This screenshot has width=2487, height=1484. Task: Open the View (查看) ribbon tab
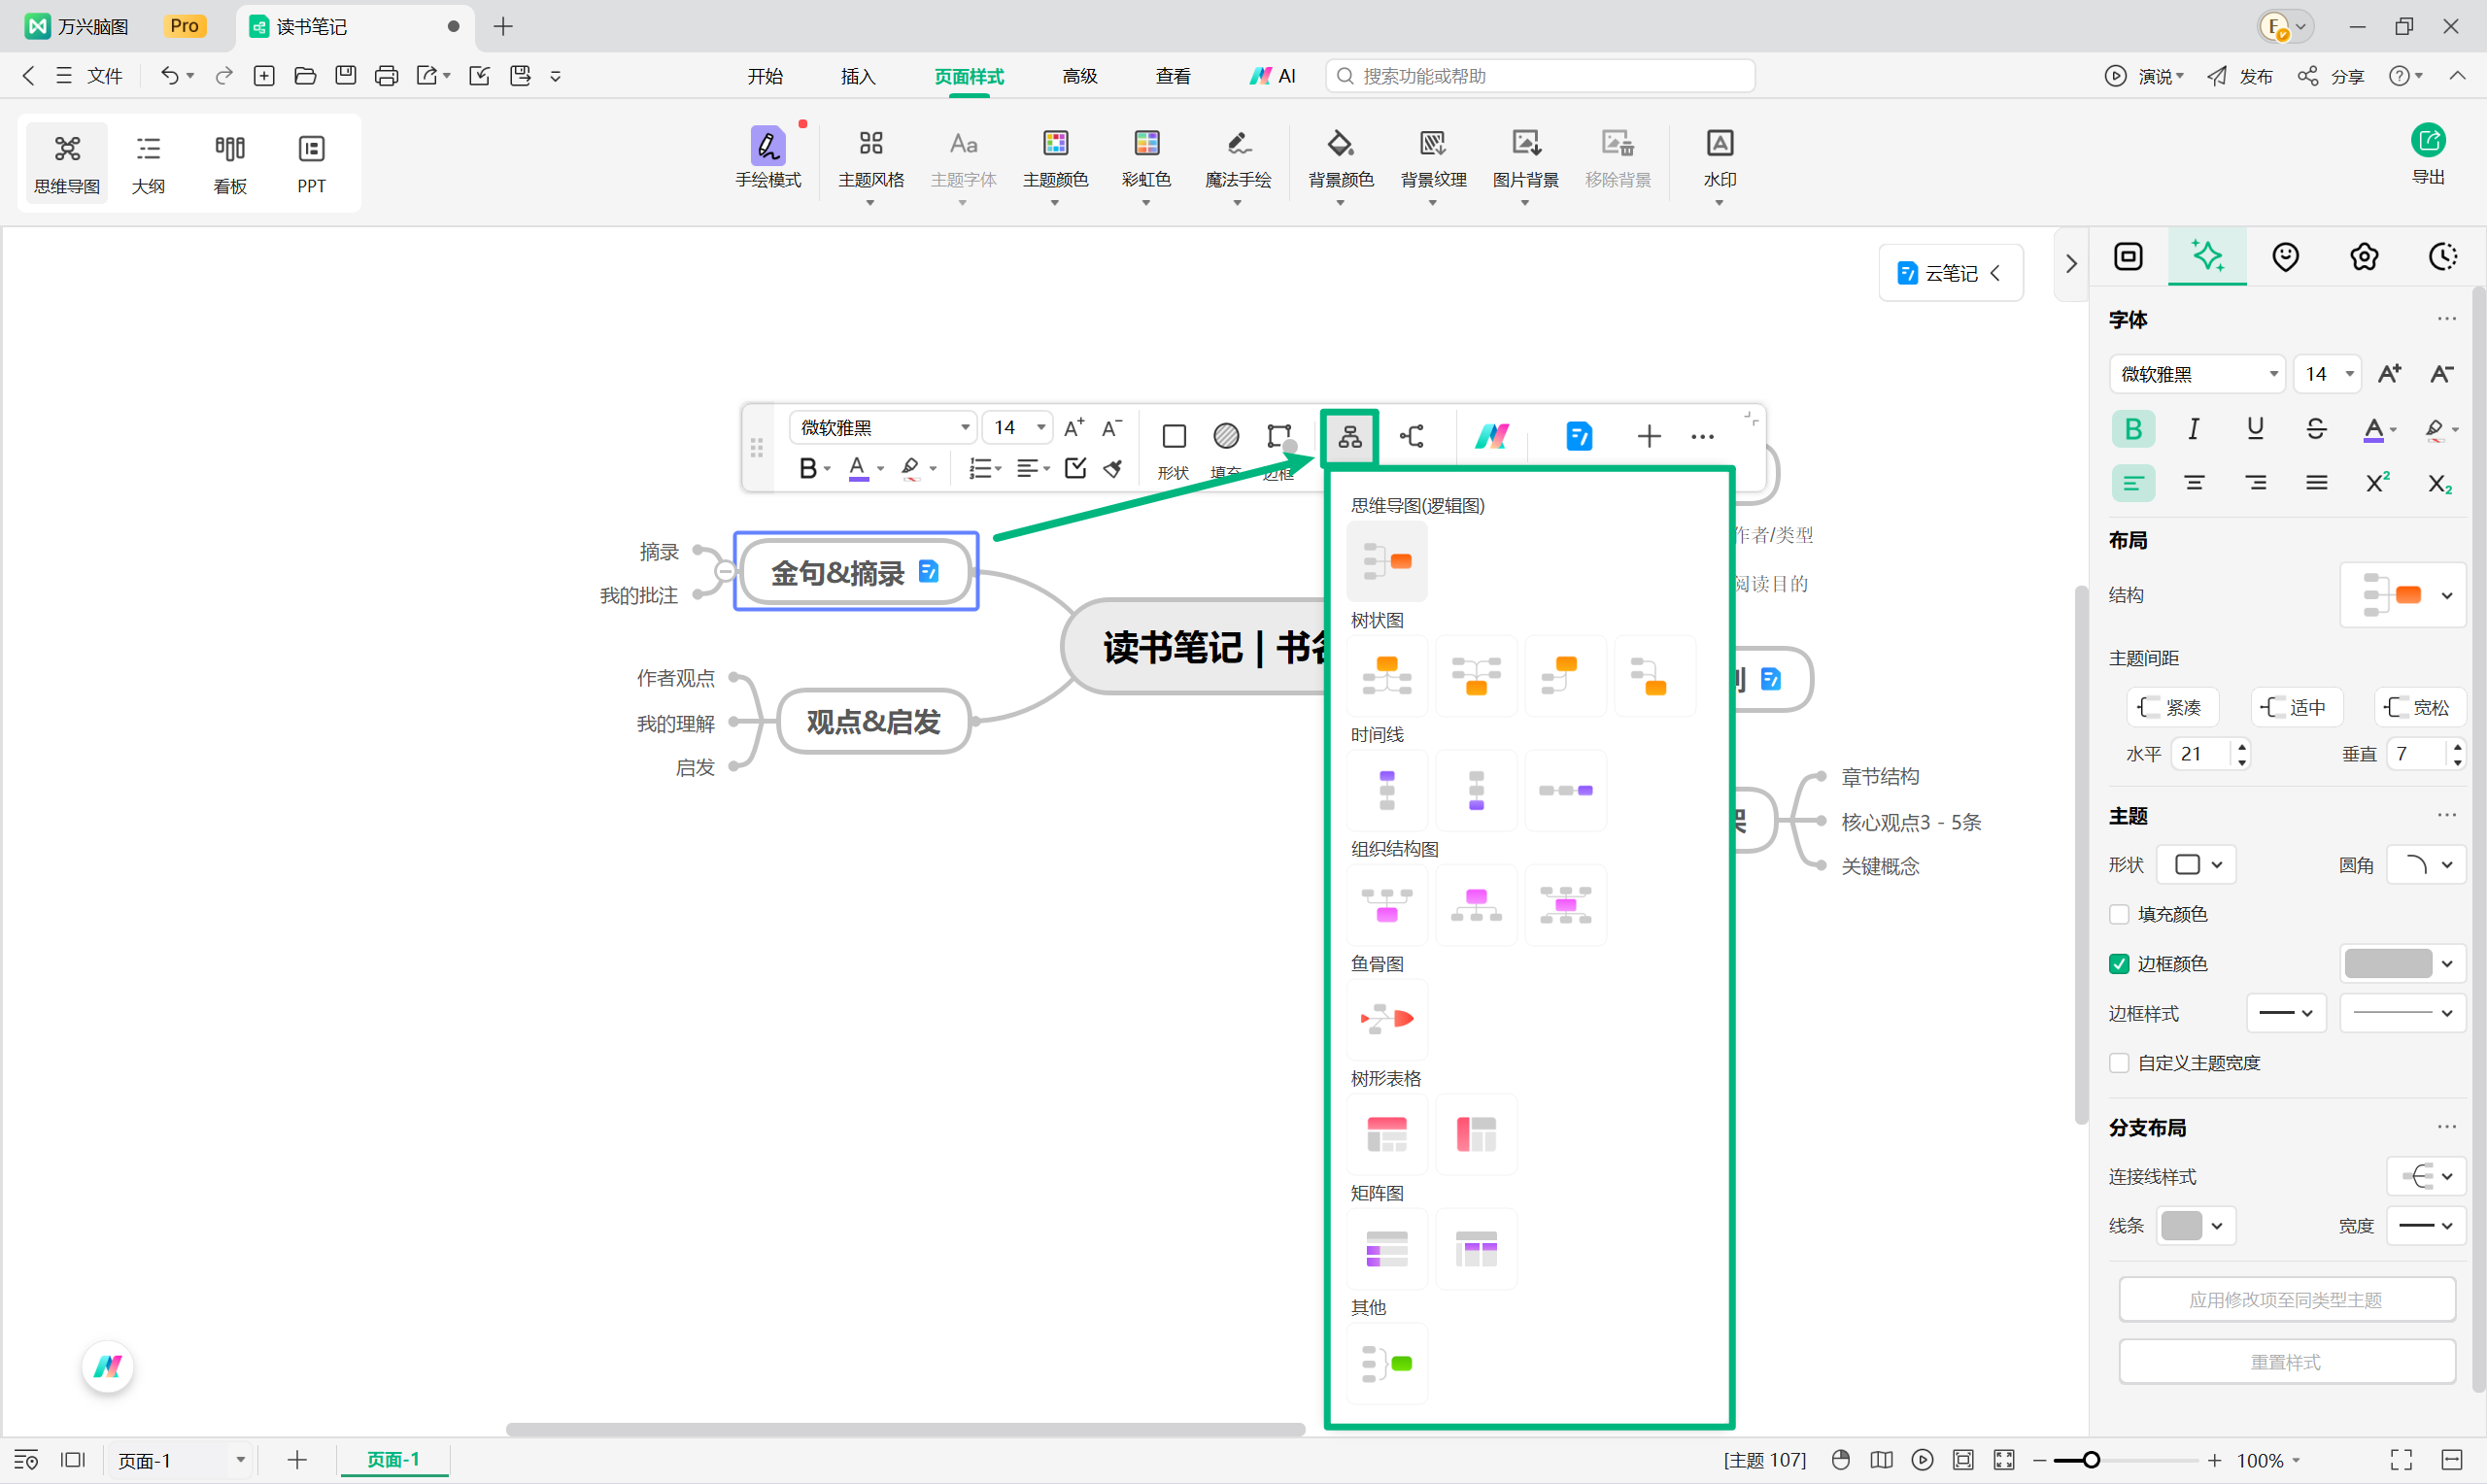click(x=1173, y=76)
